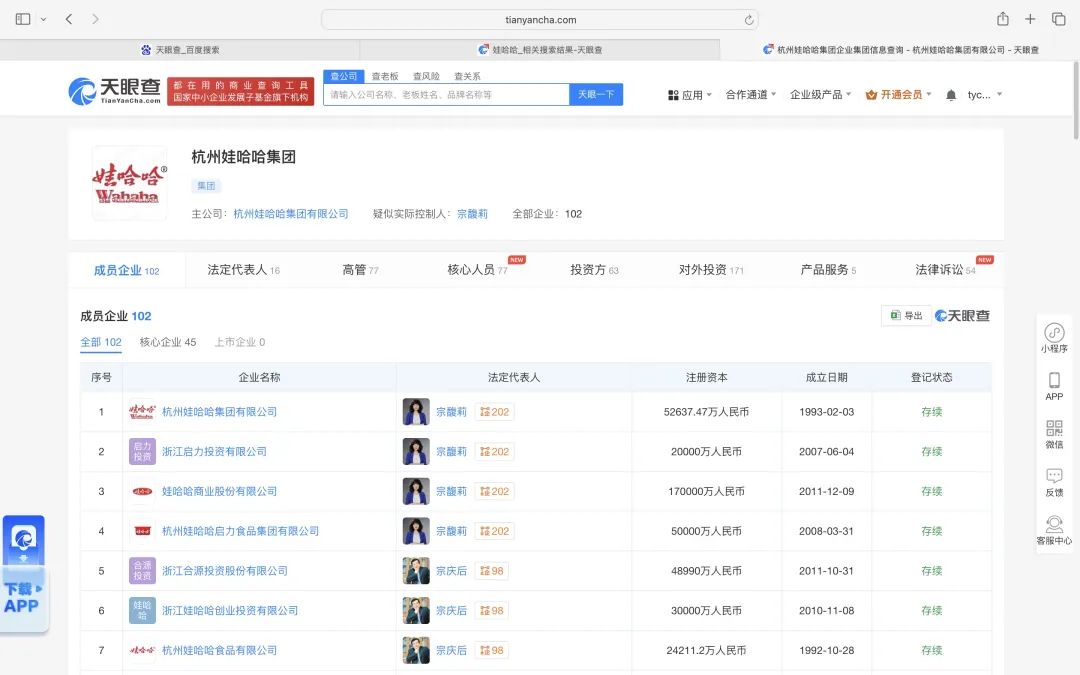Switch to the 娃哈哈_相关搜索结果 browser tab
Image resolution: width=1080 pixels, height=675 pixels.
tap(540, 50)
